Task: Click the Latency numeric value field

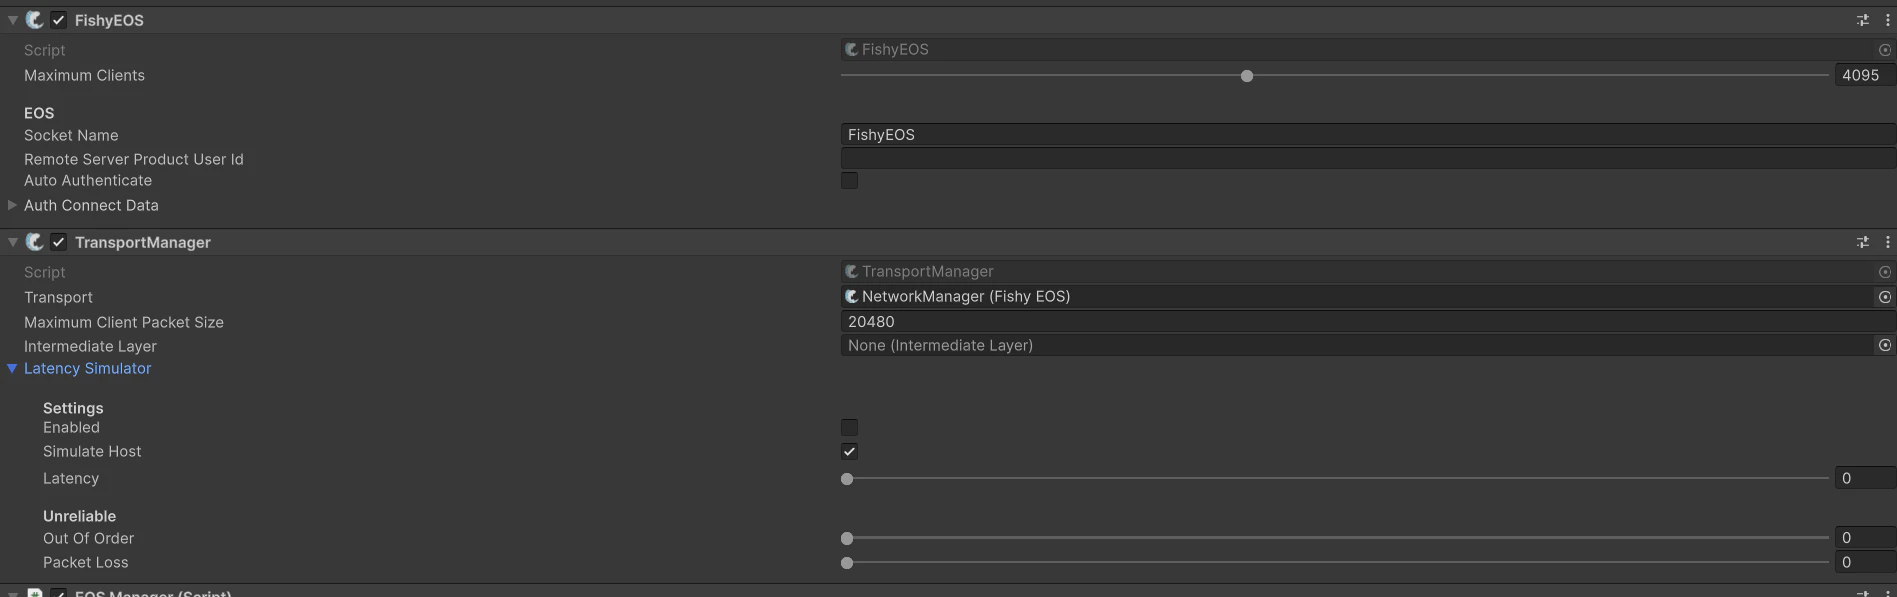Action: pyautogui.click(x=1865, y=478)
